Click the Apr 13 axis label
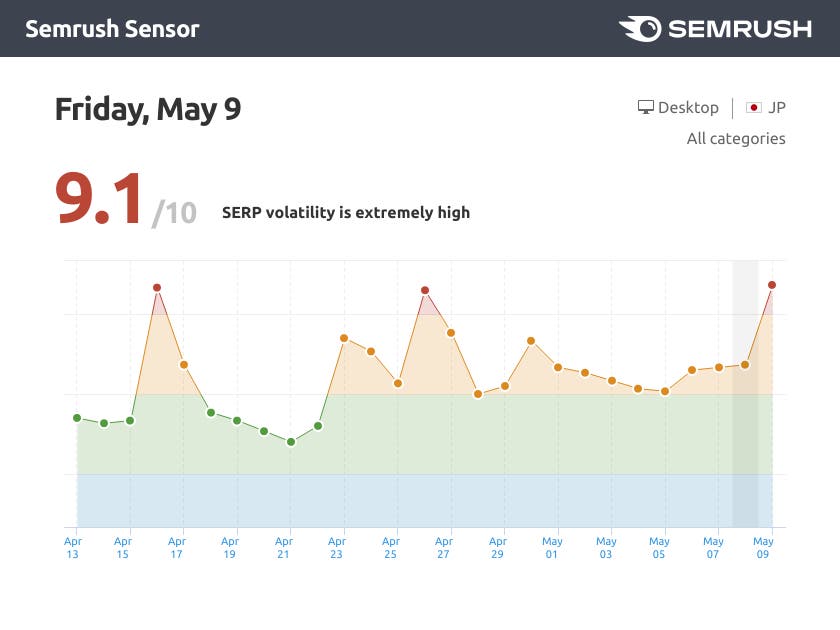 (73, 548)
